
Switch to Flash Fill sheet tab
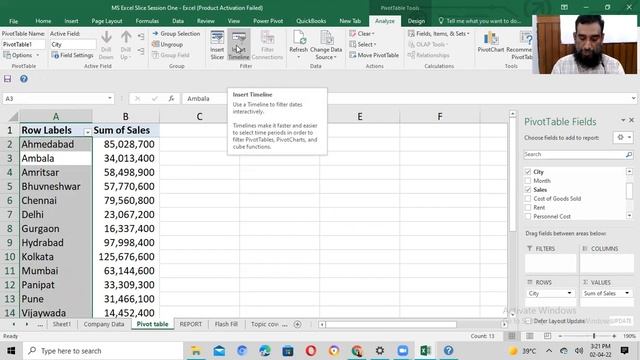226,324
